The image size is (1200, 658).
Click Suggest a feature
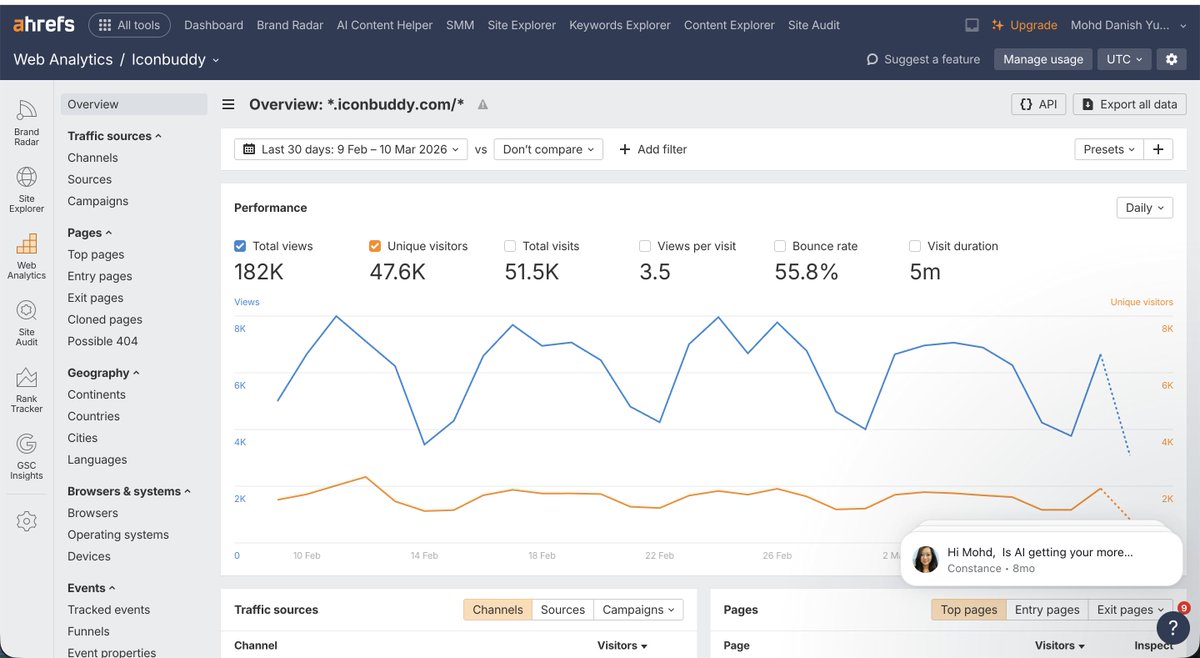click(x=923, y=59)
